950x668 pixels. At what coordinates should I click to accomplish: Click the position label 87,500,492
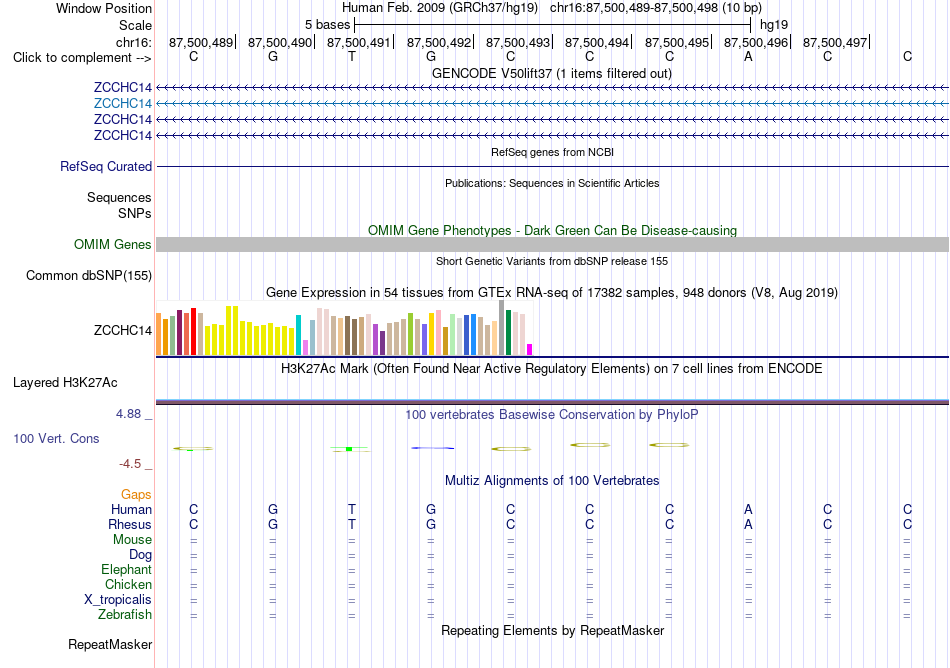(x=439, y=42)
